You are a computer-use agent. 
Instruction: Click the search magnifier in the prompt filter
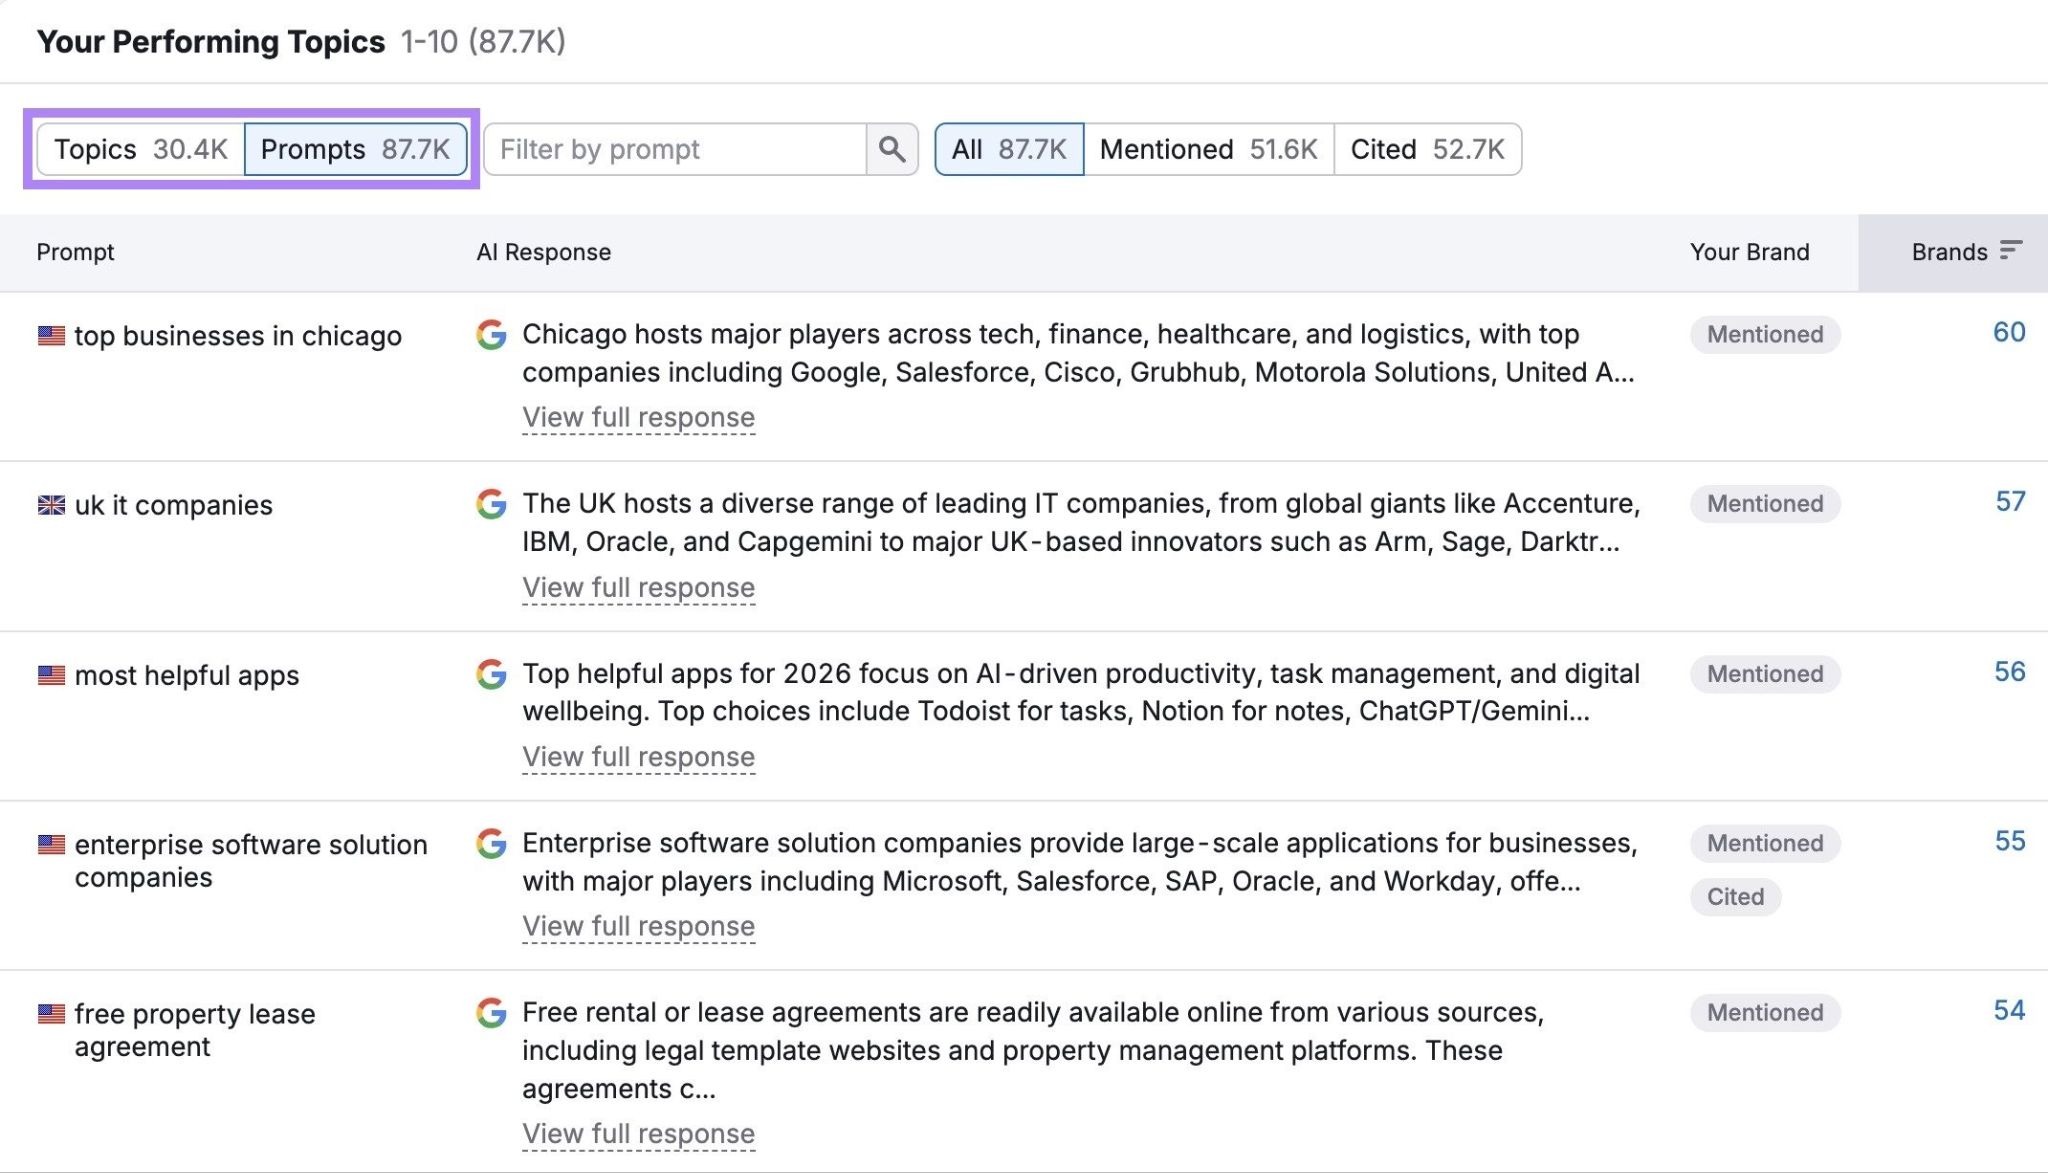891,149
